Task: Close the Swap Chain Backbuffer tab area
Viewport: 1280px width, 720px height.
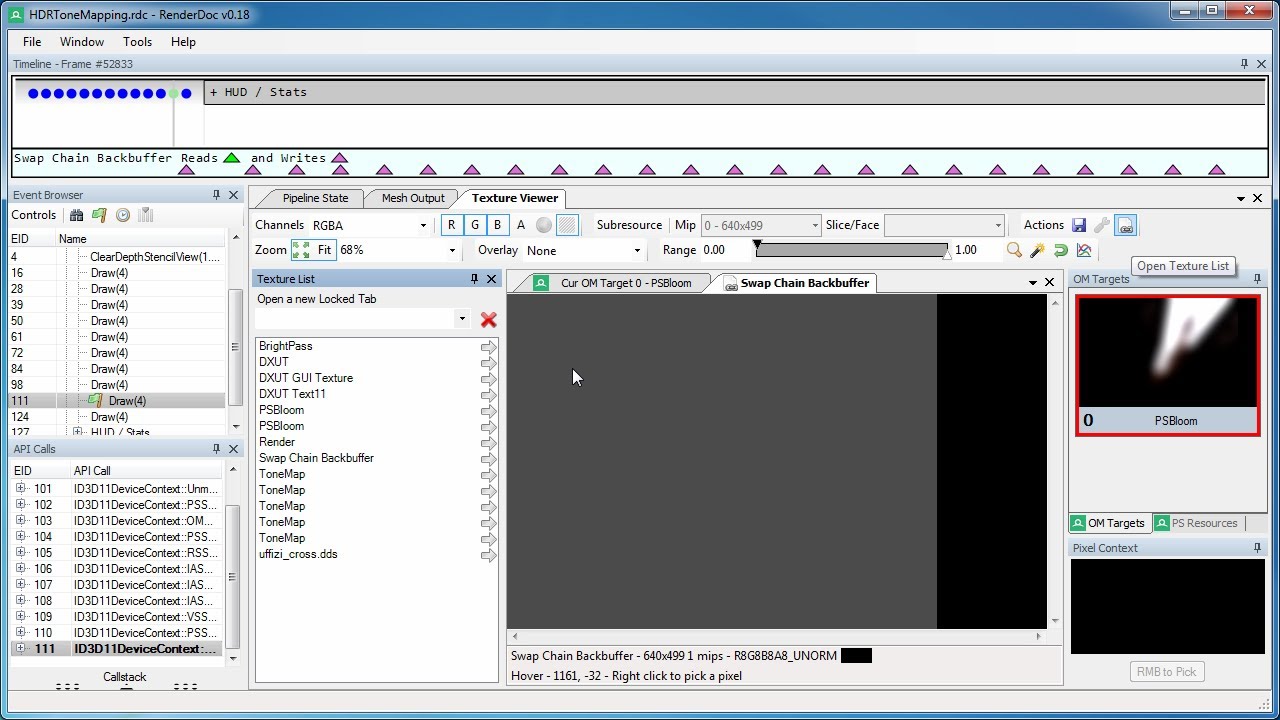Action: [1049, 283]
